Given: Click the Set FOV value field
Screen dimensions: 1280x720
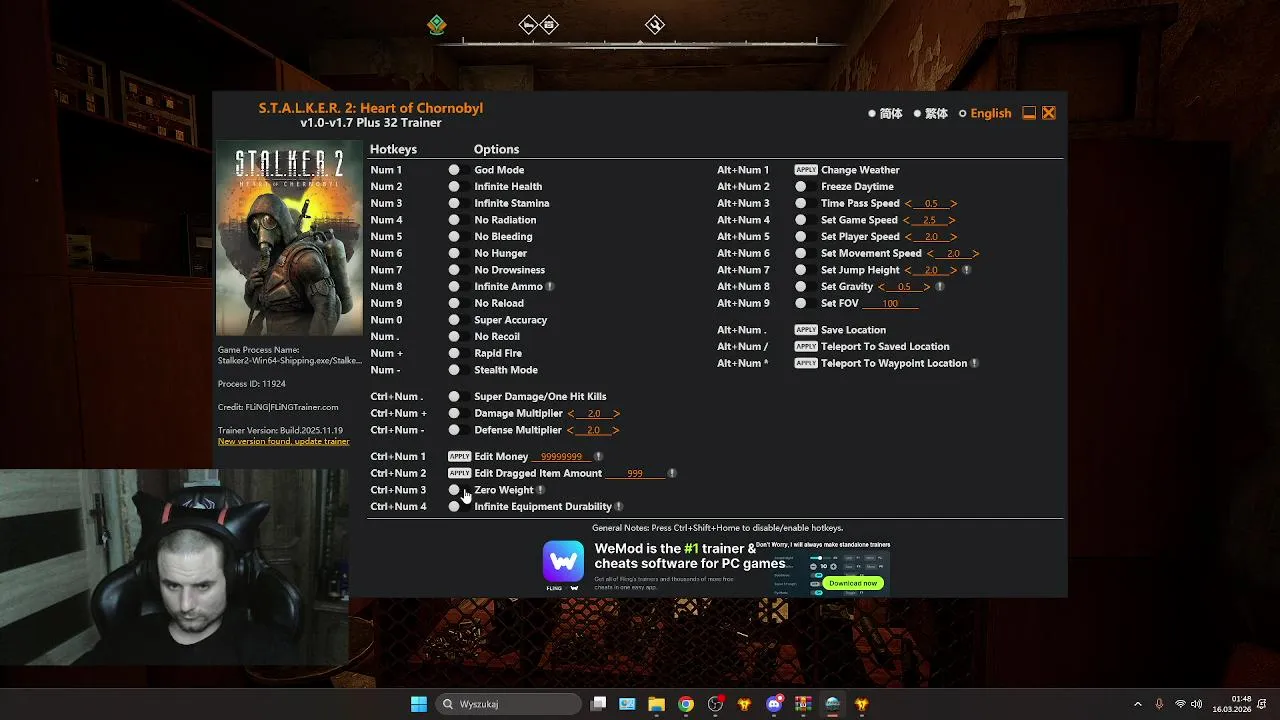Looking at the screenshot, I should [x=890, y=304].
